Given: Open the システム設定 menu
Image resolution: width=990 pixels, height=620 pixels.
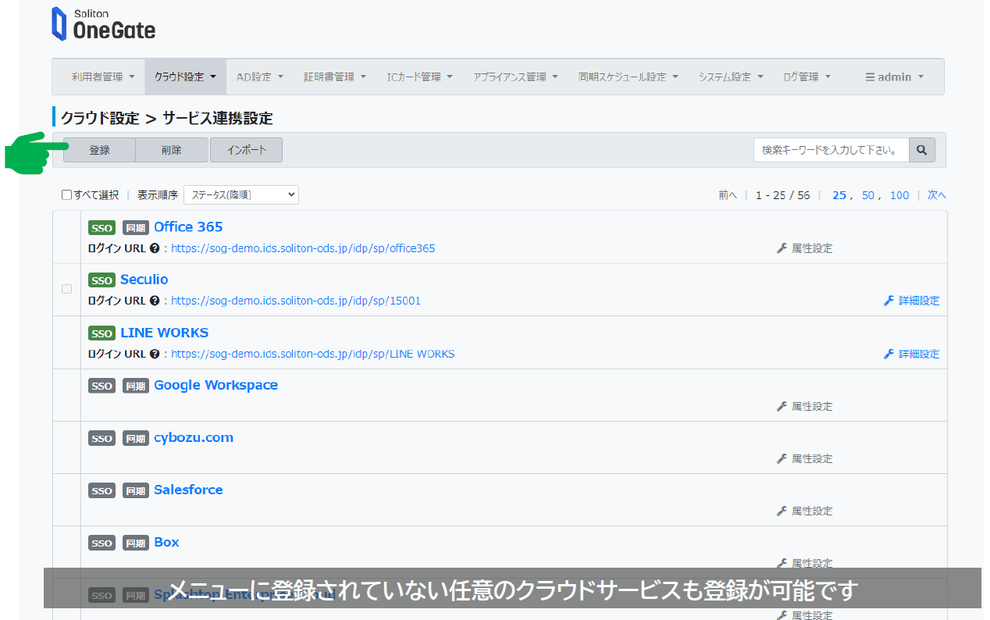Looking at the screenshot, I should (x=730, y=77).
